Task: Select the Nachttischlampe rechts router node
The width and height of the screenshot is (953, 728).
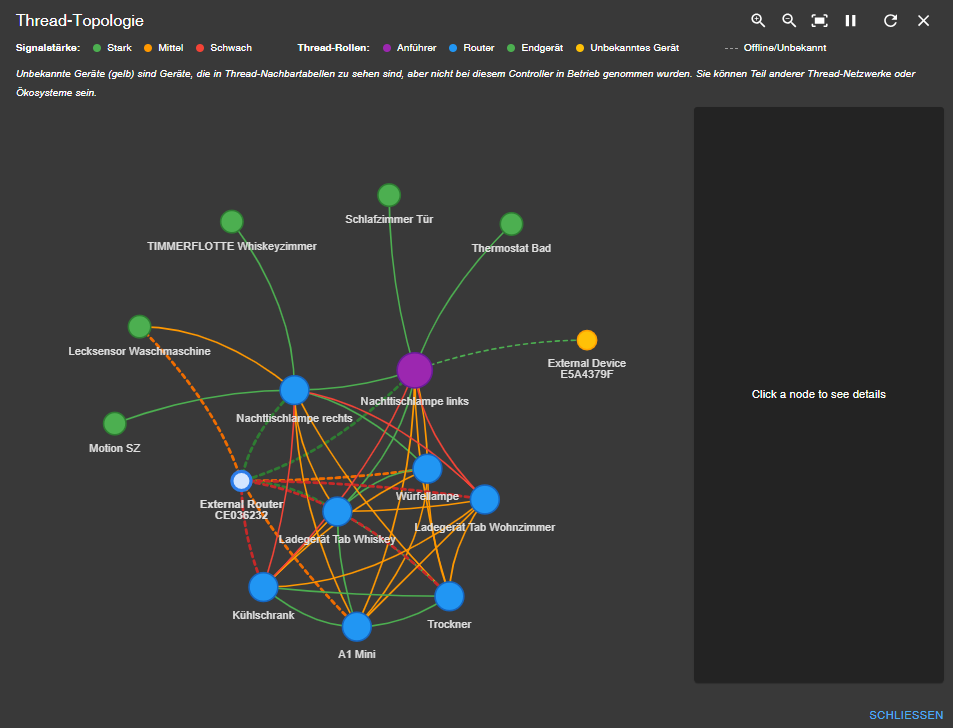Action: 295,390
